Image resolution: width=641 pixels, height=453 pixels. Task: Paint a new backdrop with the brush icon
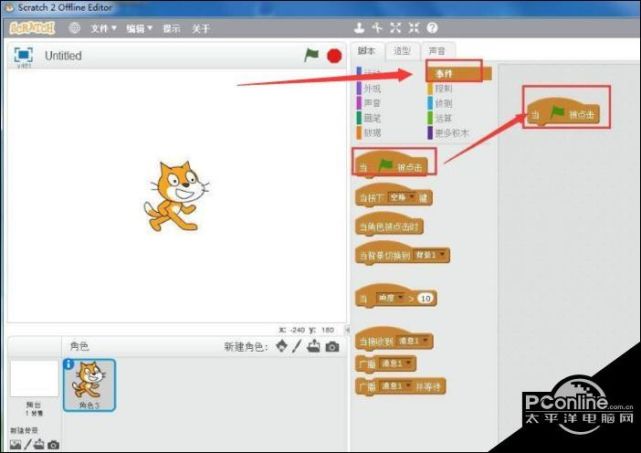[27, 444]
